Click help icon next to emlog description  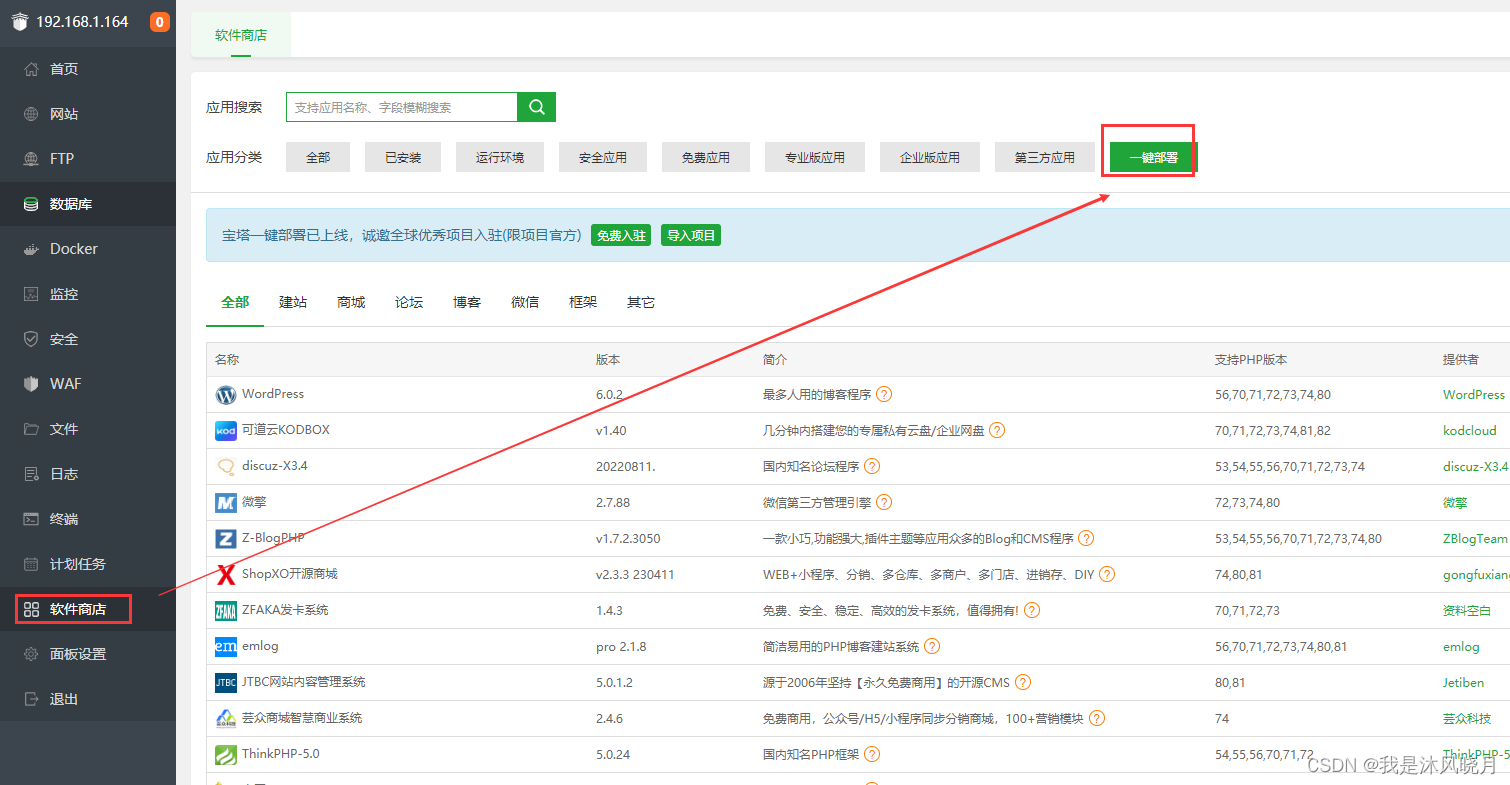click(x=932, y=646)
